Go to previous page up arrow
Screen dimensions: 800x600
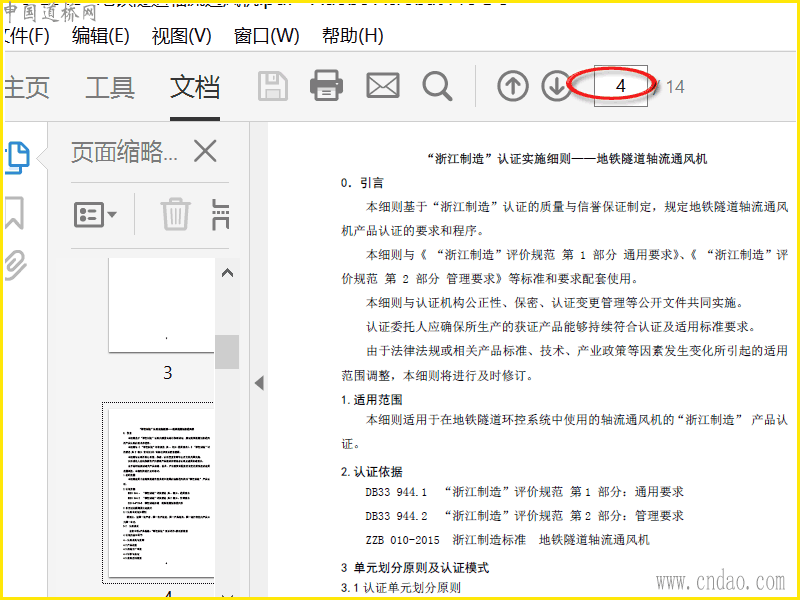point(513,86)
